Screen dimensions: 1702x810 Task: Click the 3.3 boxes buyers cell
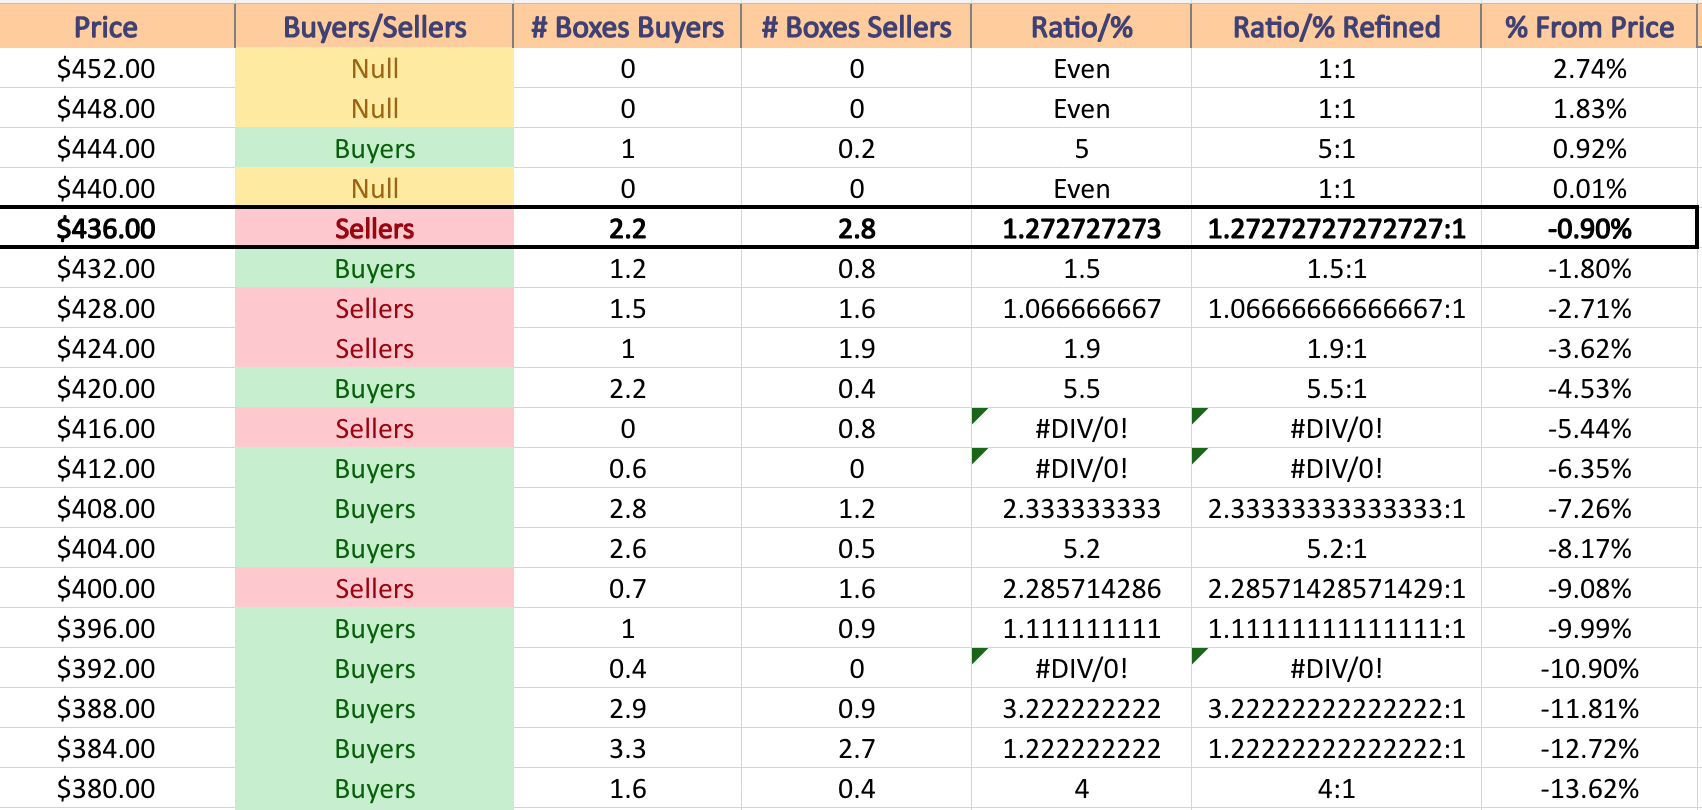tap(627, 749)
